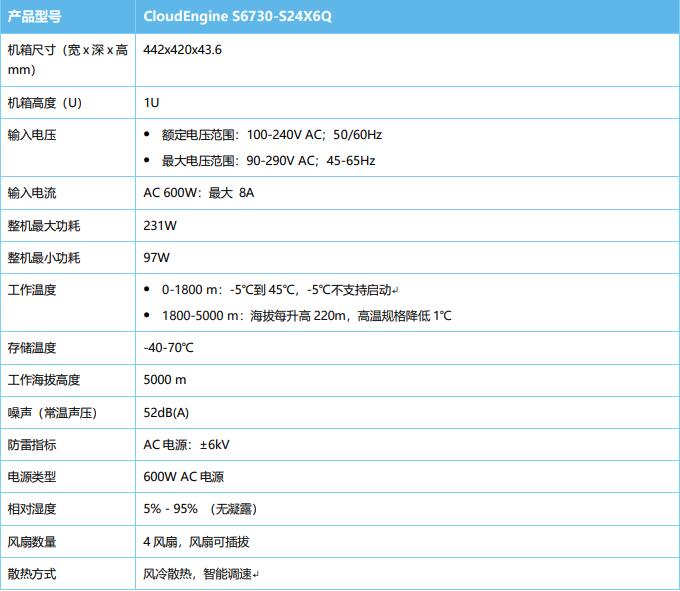Click the '最大电压范围：90-290V AC' line

[x=268, y=161]
